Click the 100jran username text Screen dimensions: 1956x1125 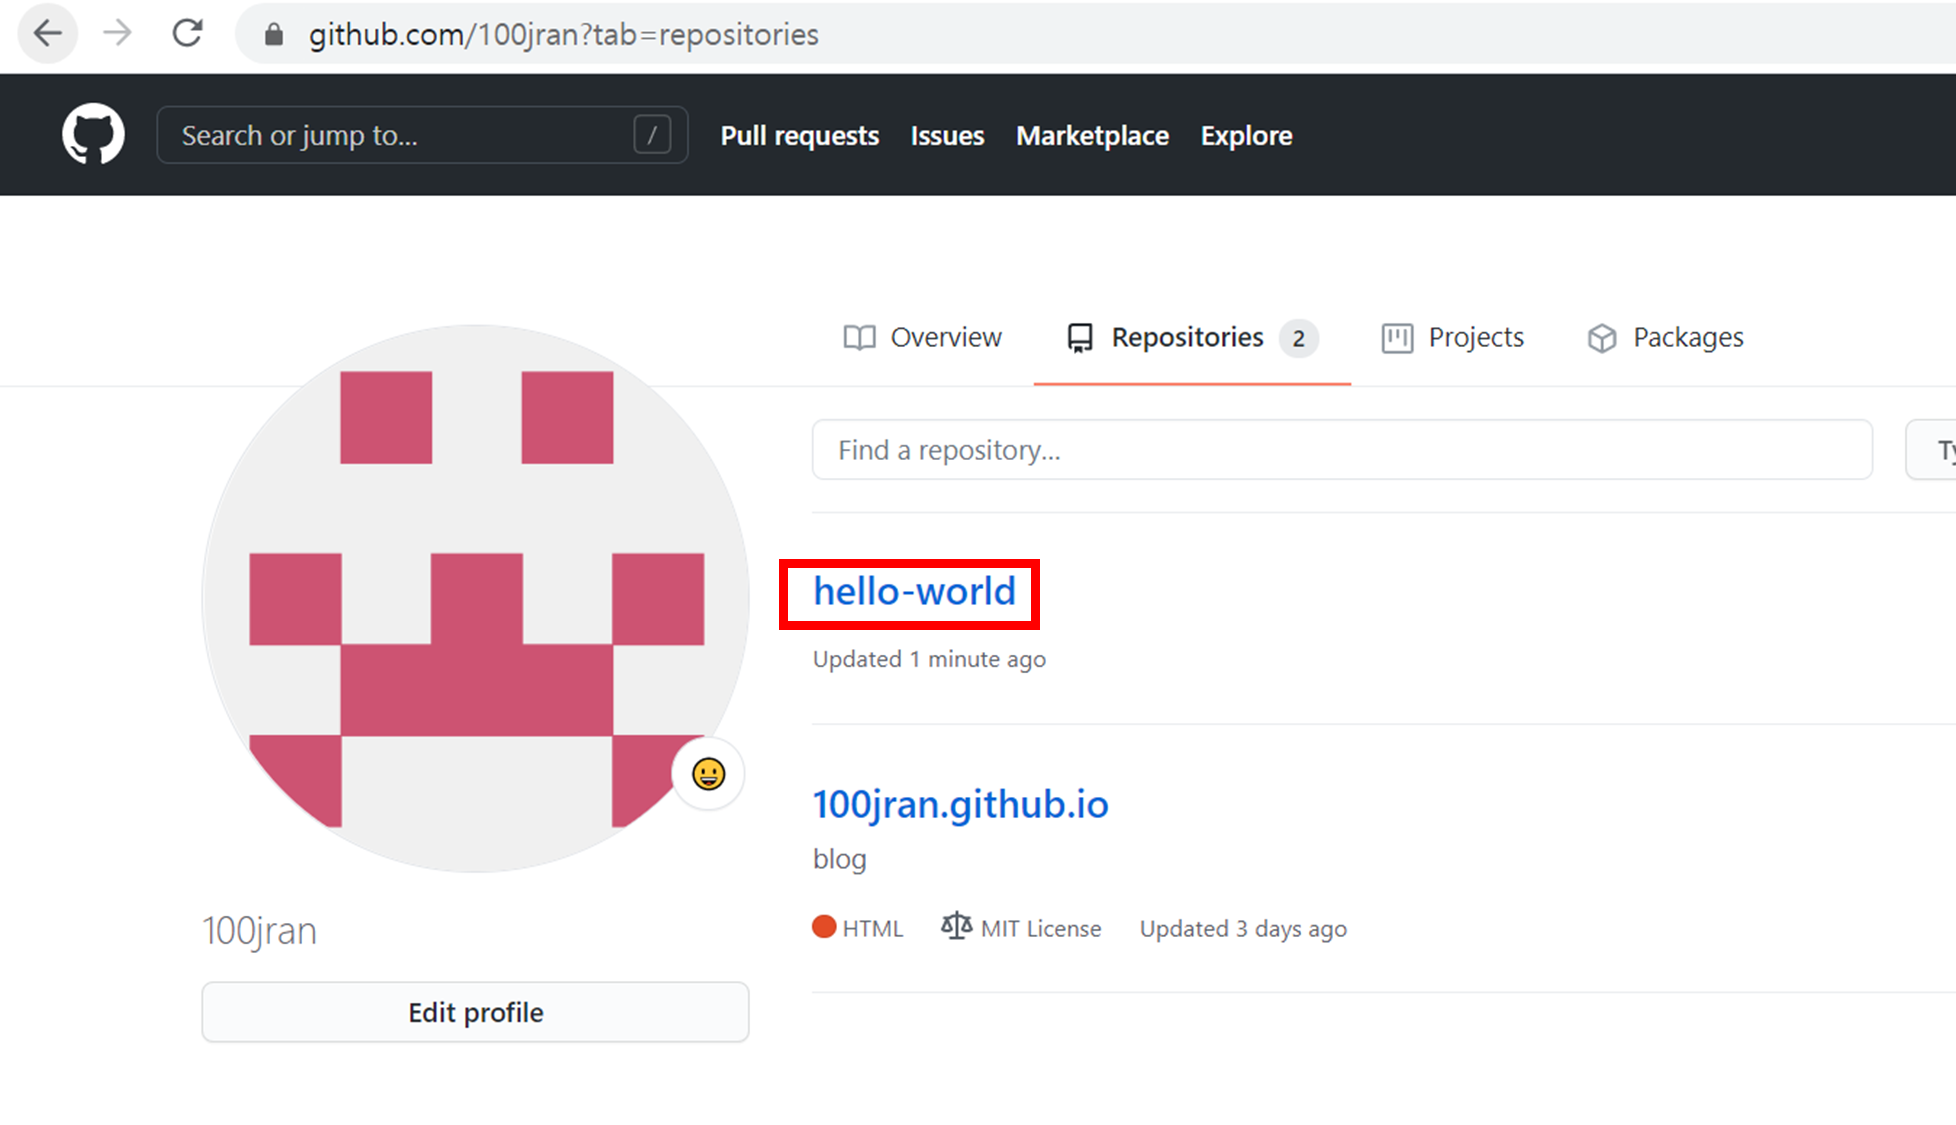260,930
